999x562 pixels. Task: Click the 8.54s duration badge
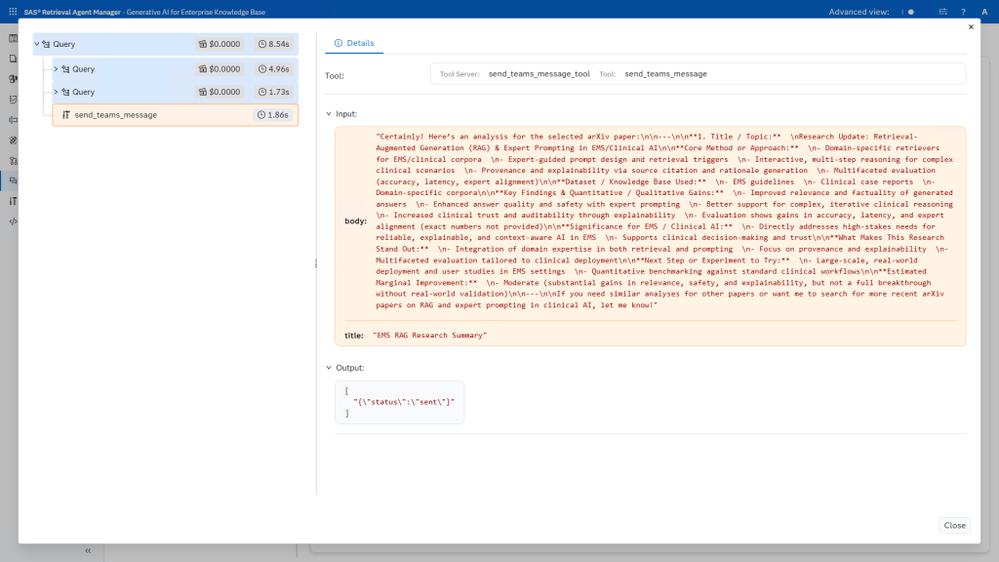(274, 44)
